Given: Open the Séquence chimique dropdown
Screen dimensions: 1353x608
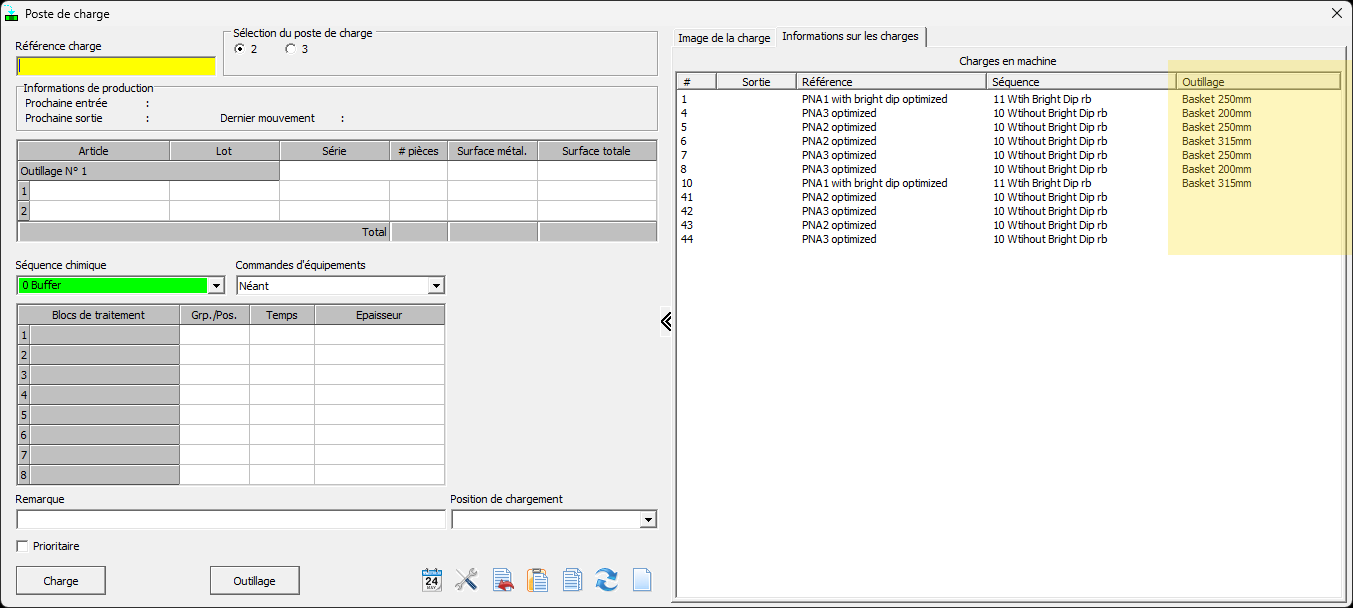Looking at the screenshot, I should coord(216,286).
